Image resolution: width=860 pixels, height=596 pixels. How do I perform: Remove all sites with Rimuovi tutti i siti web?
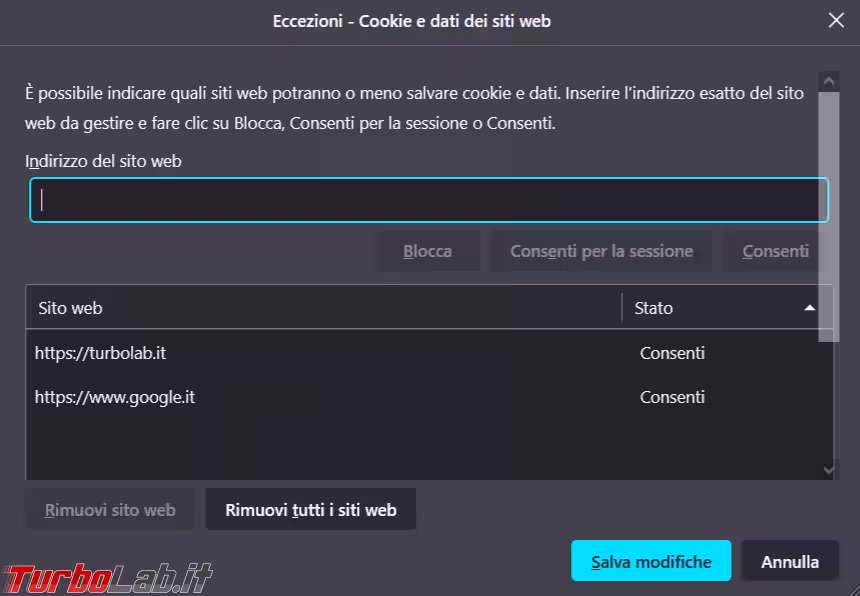point(311,510)
